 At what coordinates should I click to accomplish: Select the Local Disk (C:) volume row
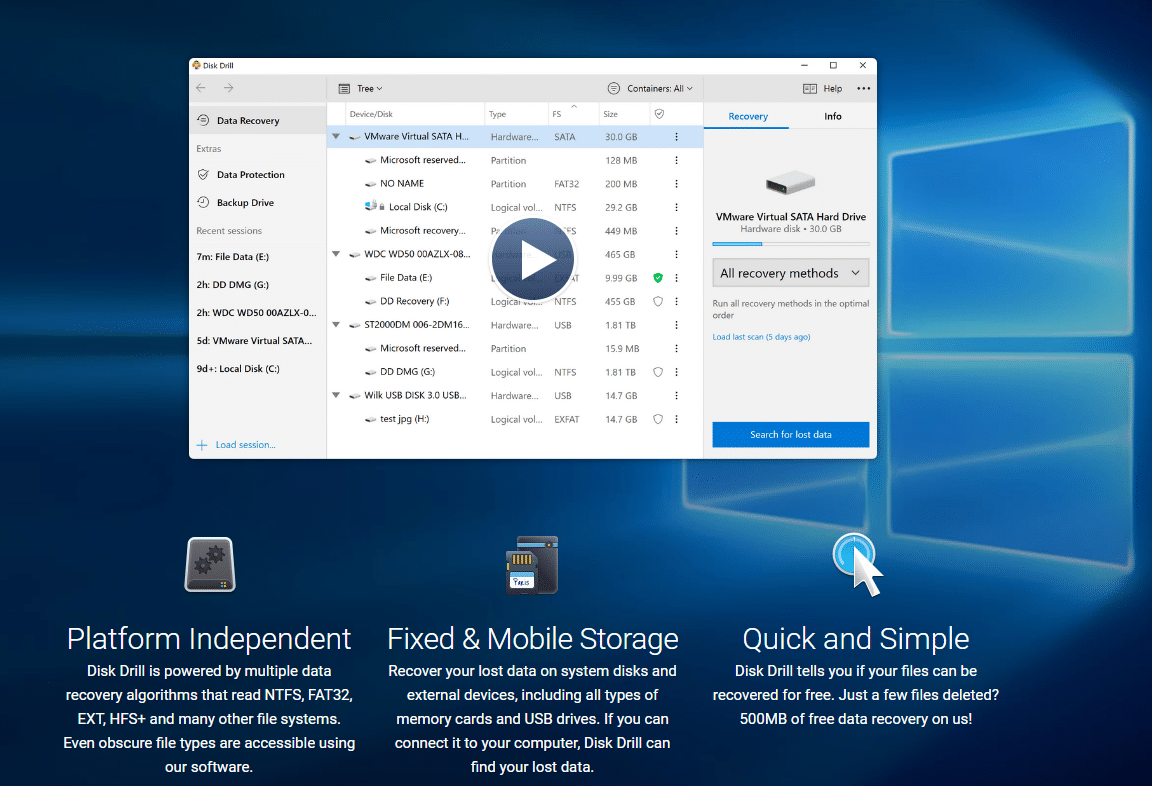pos(515,207)
